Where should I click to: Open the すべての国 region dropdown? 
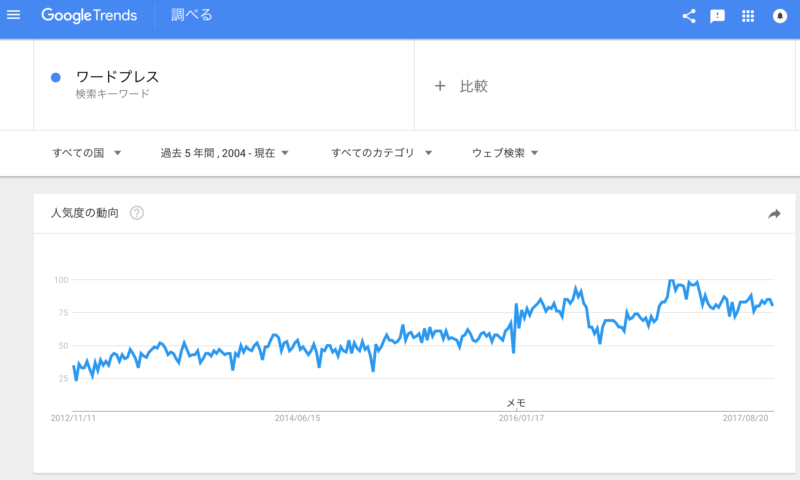point(87,153)
